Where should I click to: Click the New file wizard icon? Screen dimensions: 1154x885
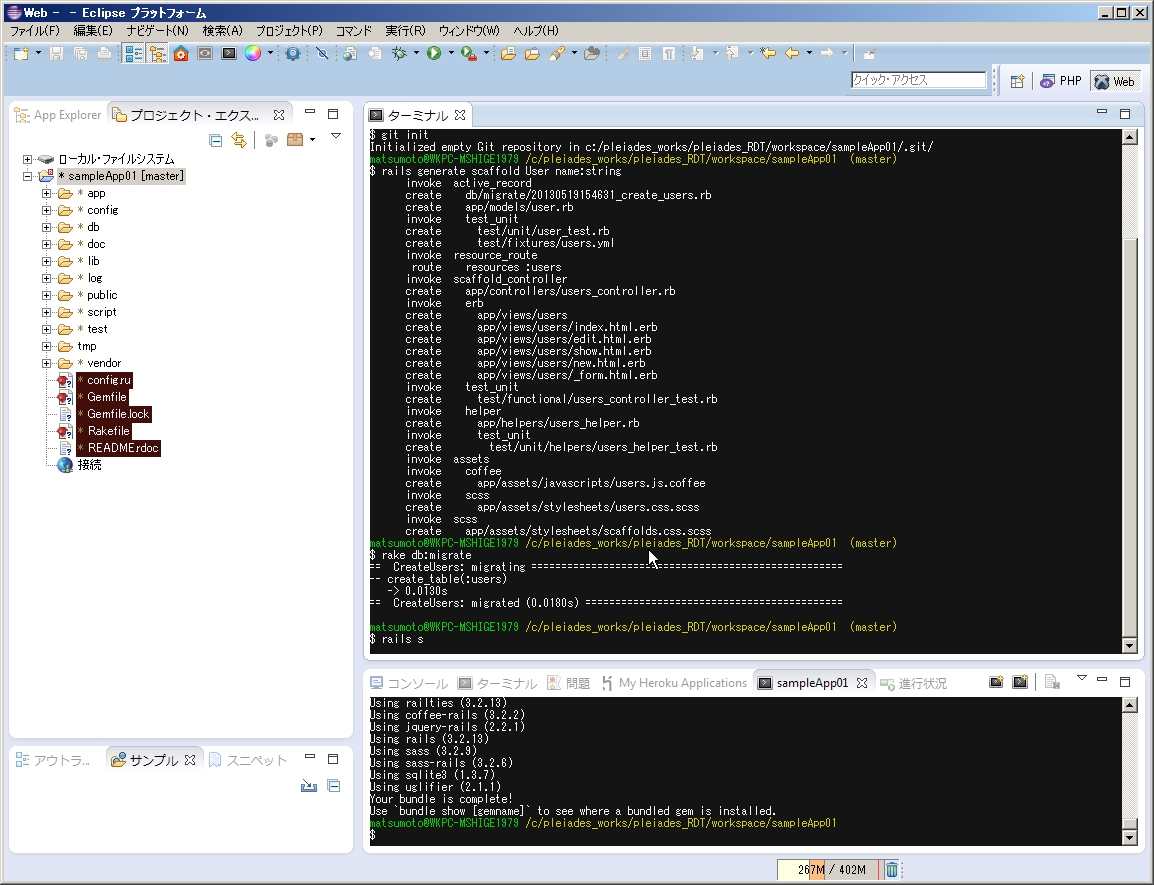21,54
